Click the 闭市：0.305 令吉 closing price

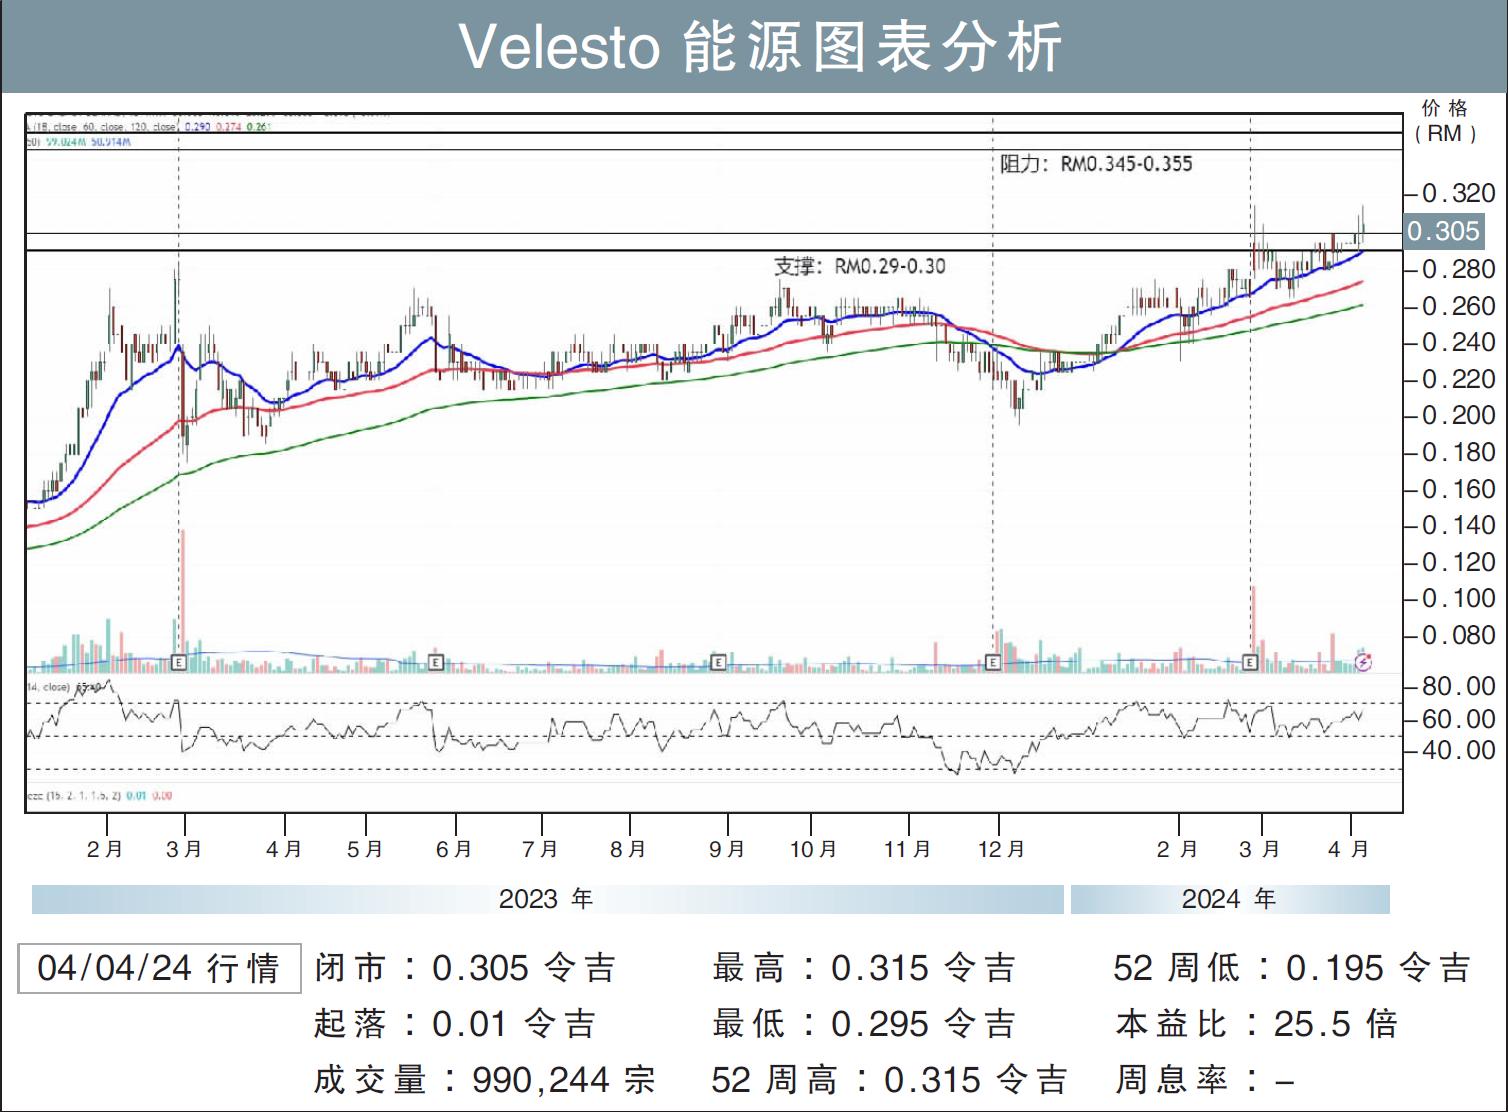(466, 968)
